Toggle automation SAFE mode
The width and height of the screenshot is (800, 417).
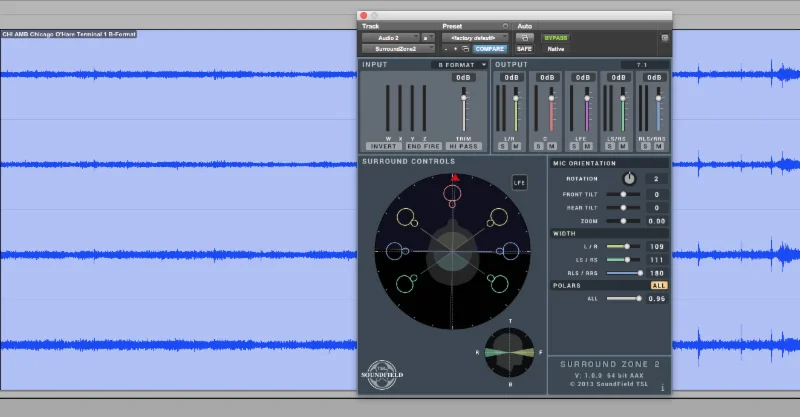tap(524, 49)
